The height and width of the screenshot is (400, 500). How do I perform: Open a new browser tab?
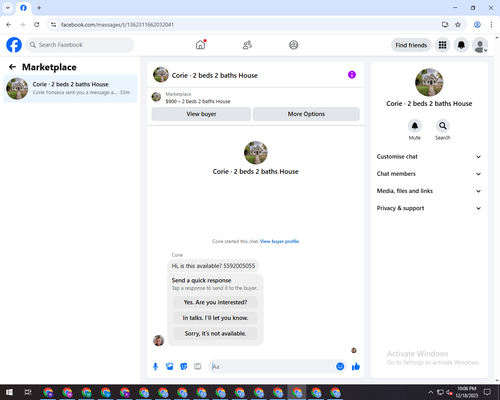click(39, 8)
